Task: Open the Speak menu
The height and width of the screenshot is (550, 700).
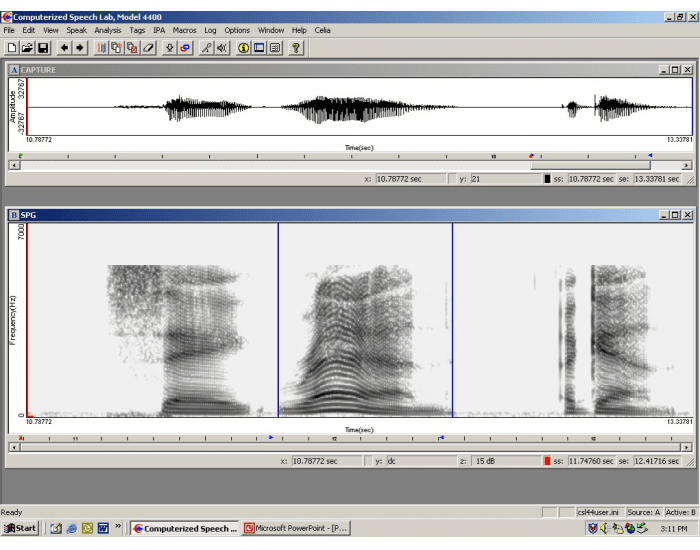Action: pyautogui.click(x=76, y=30)
